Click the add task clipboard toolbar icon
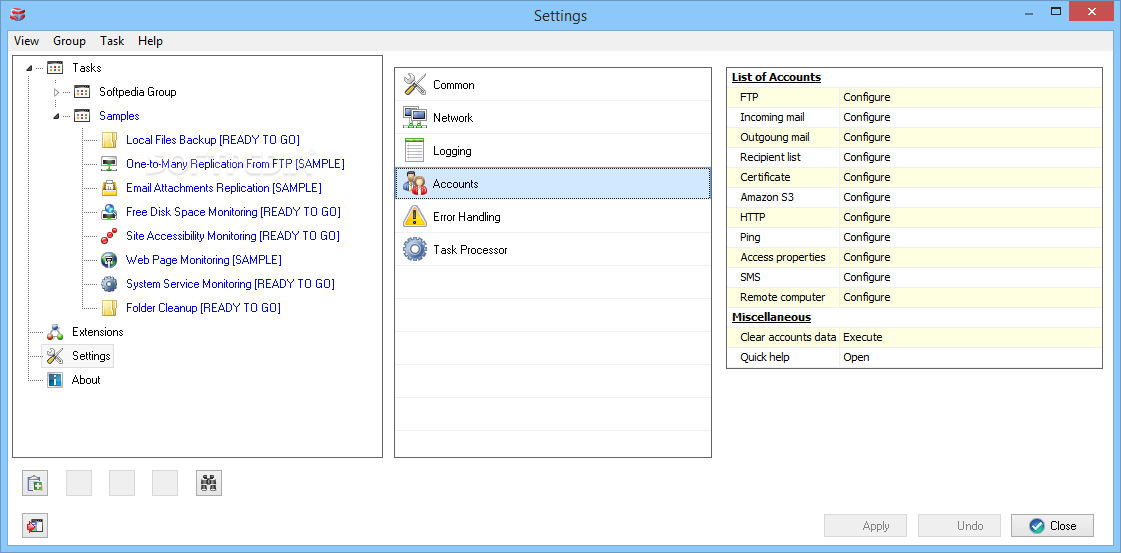 [x=35, y=484]
